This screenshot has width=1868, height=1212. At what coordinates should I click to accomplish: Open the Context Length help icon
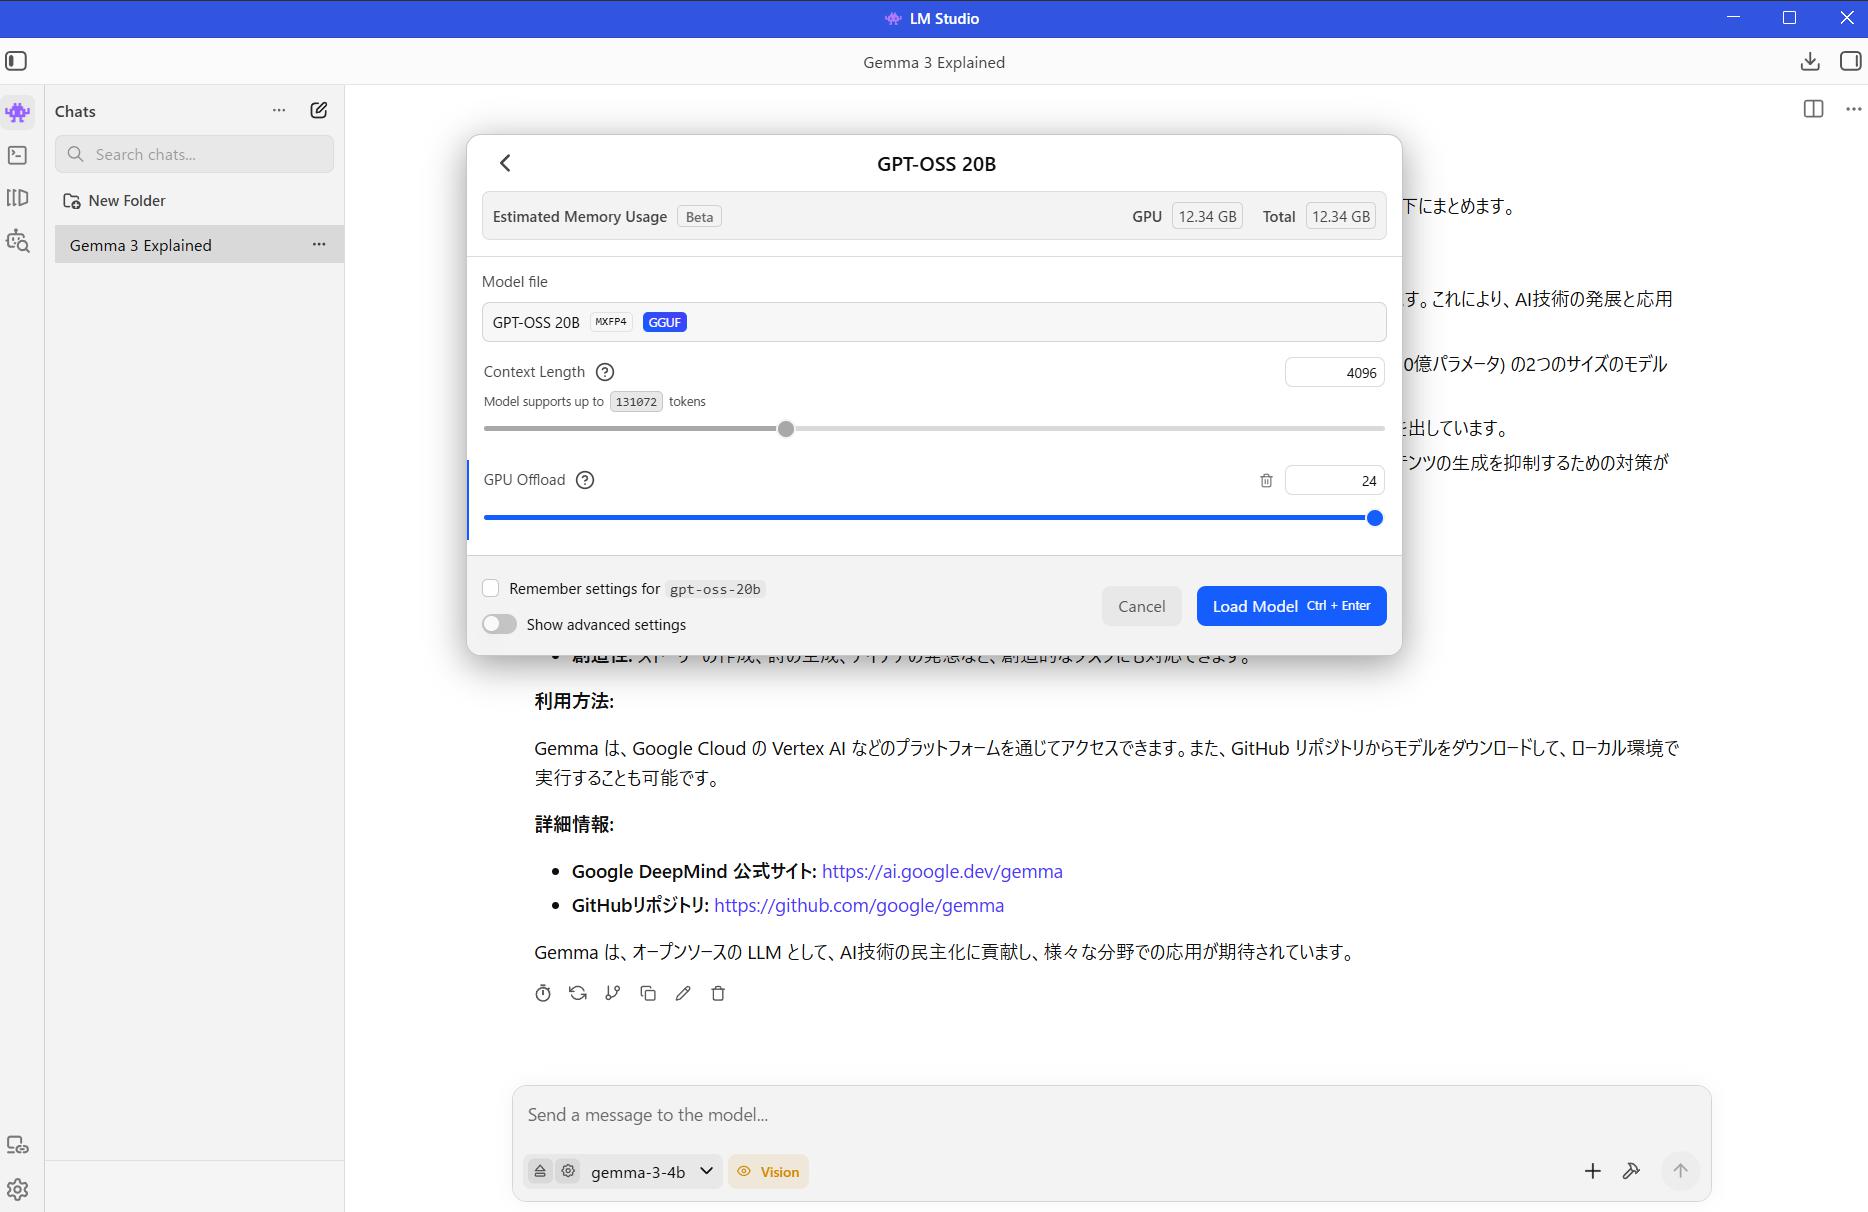click(x=604, y=372)
